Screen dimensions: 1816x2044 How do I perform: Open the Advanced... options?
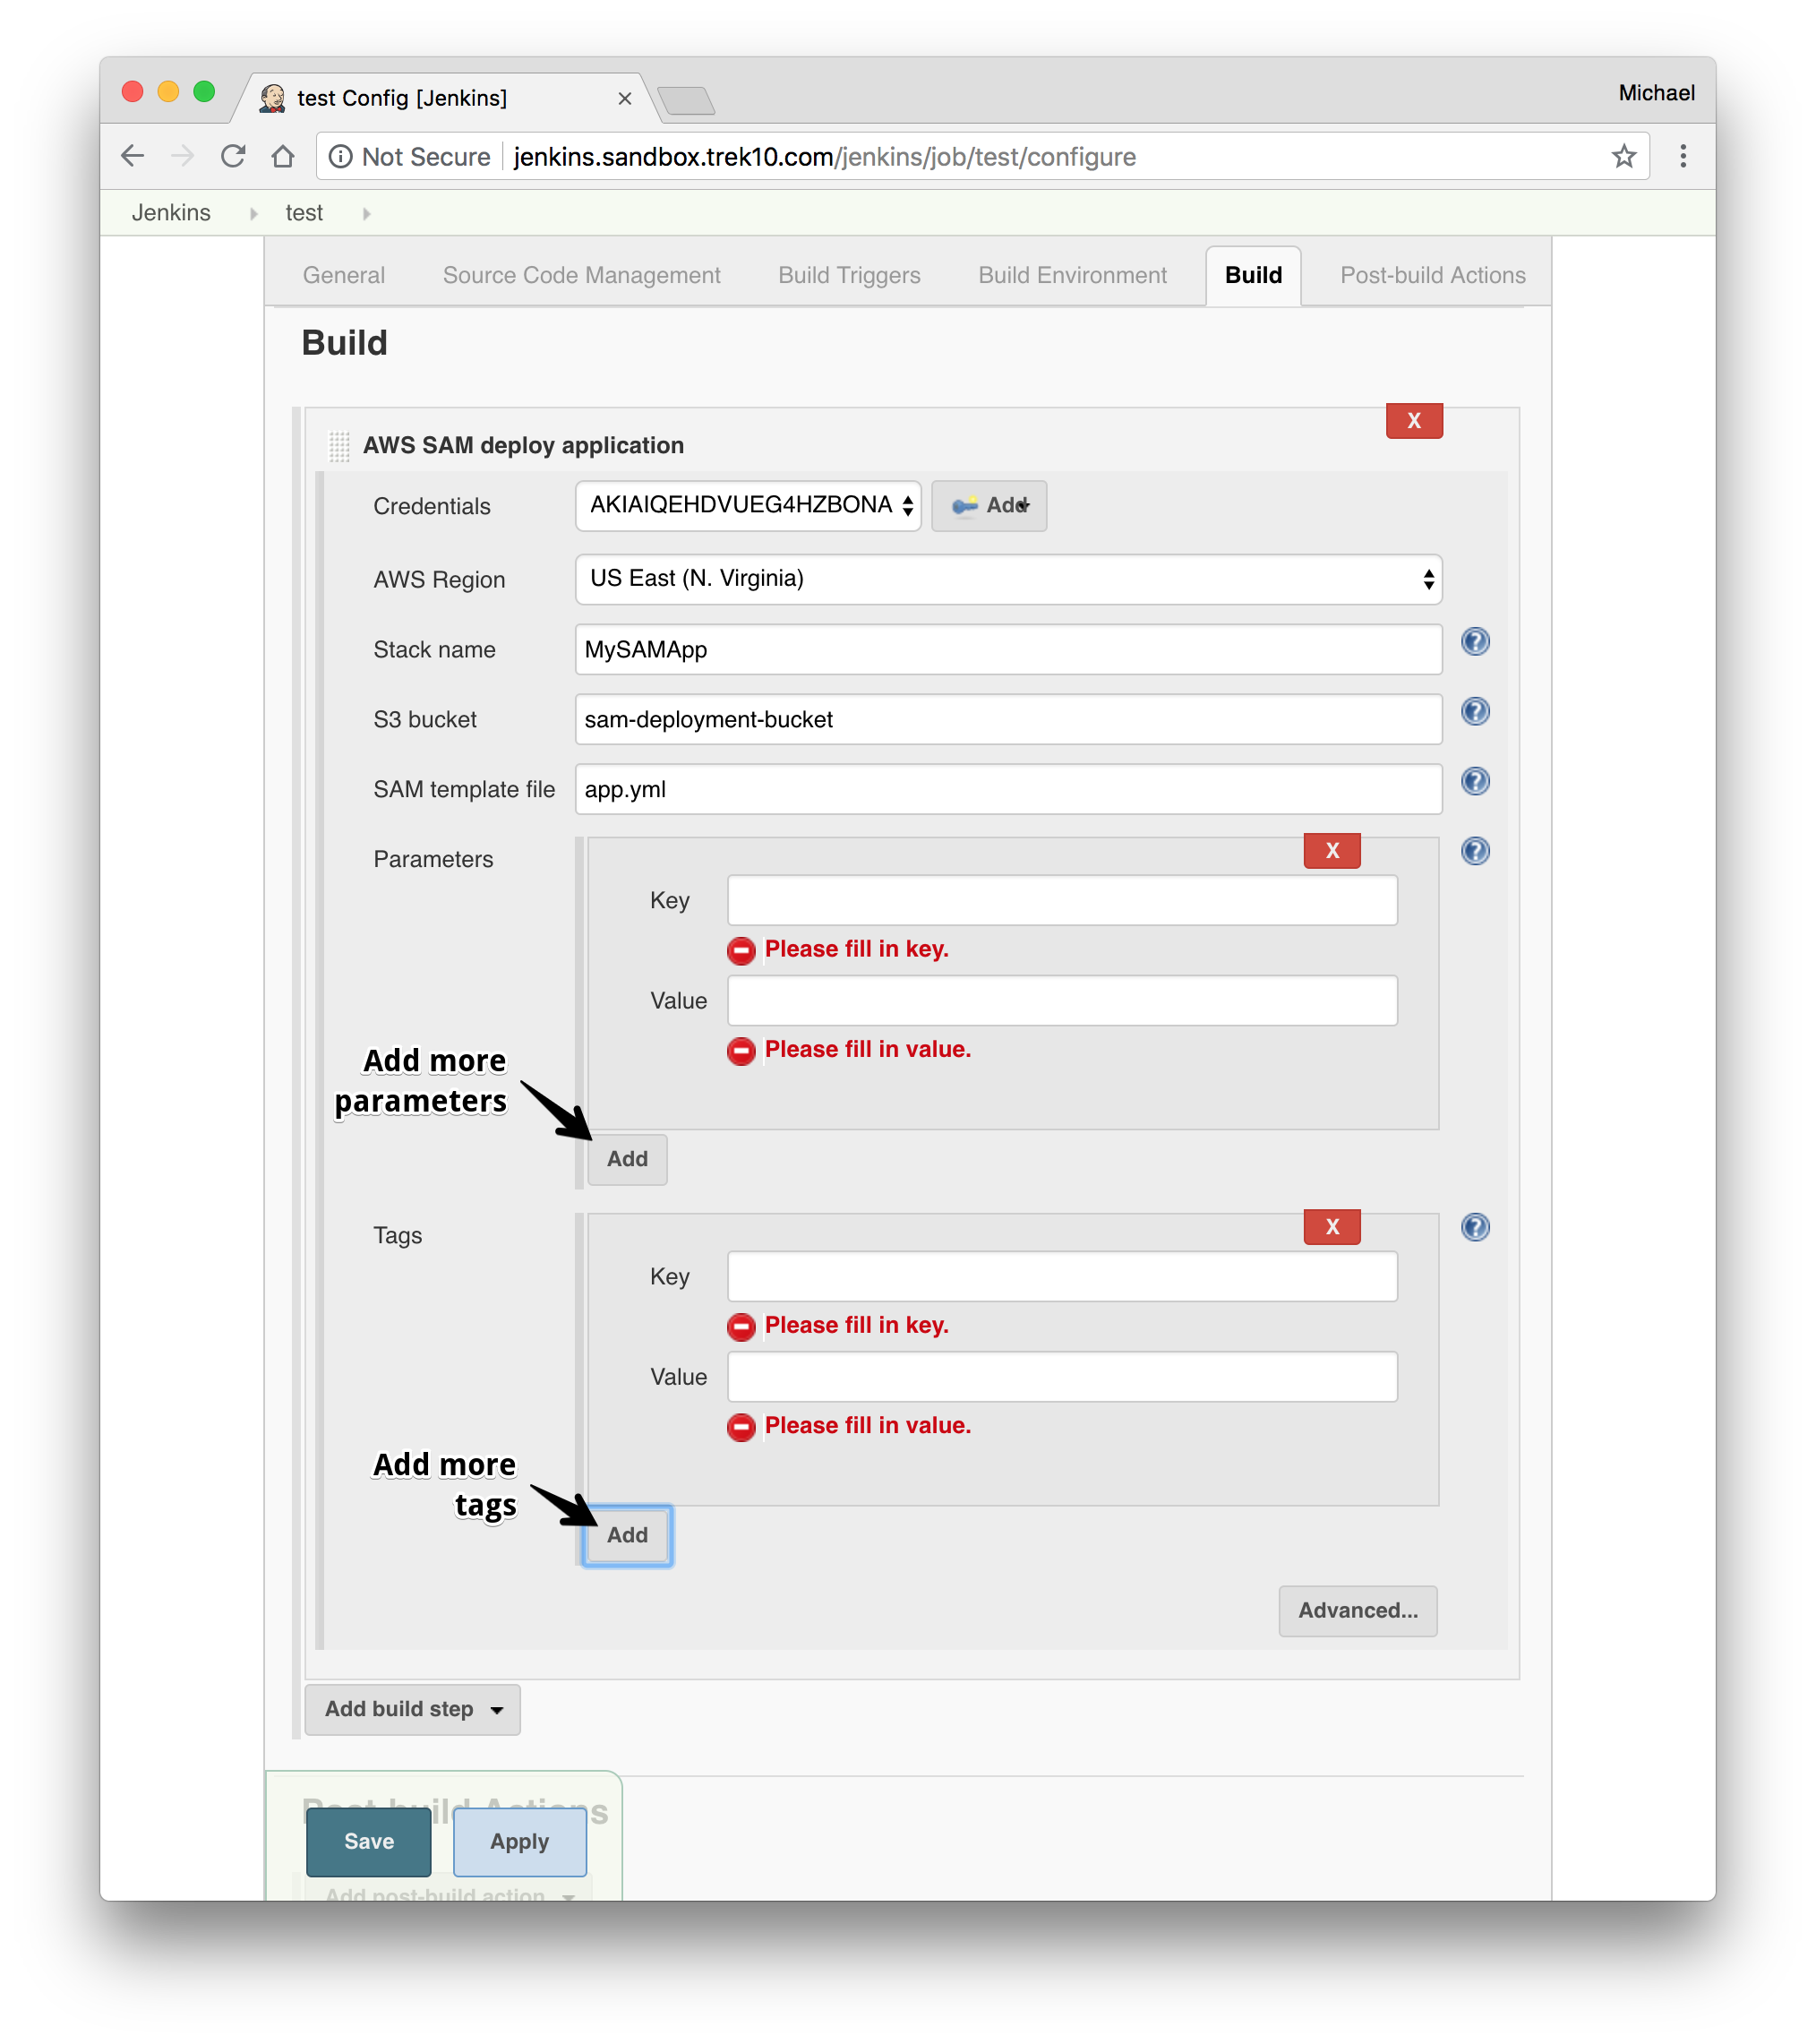pyautogui.click(x=1357, y=1611)
